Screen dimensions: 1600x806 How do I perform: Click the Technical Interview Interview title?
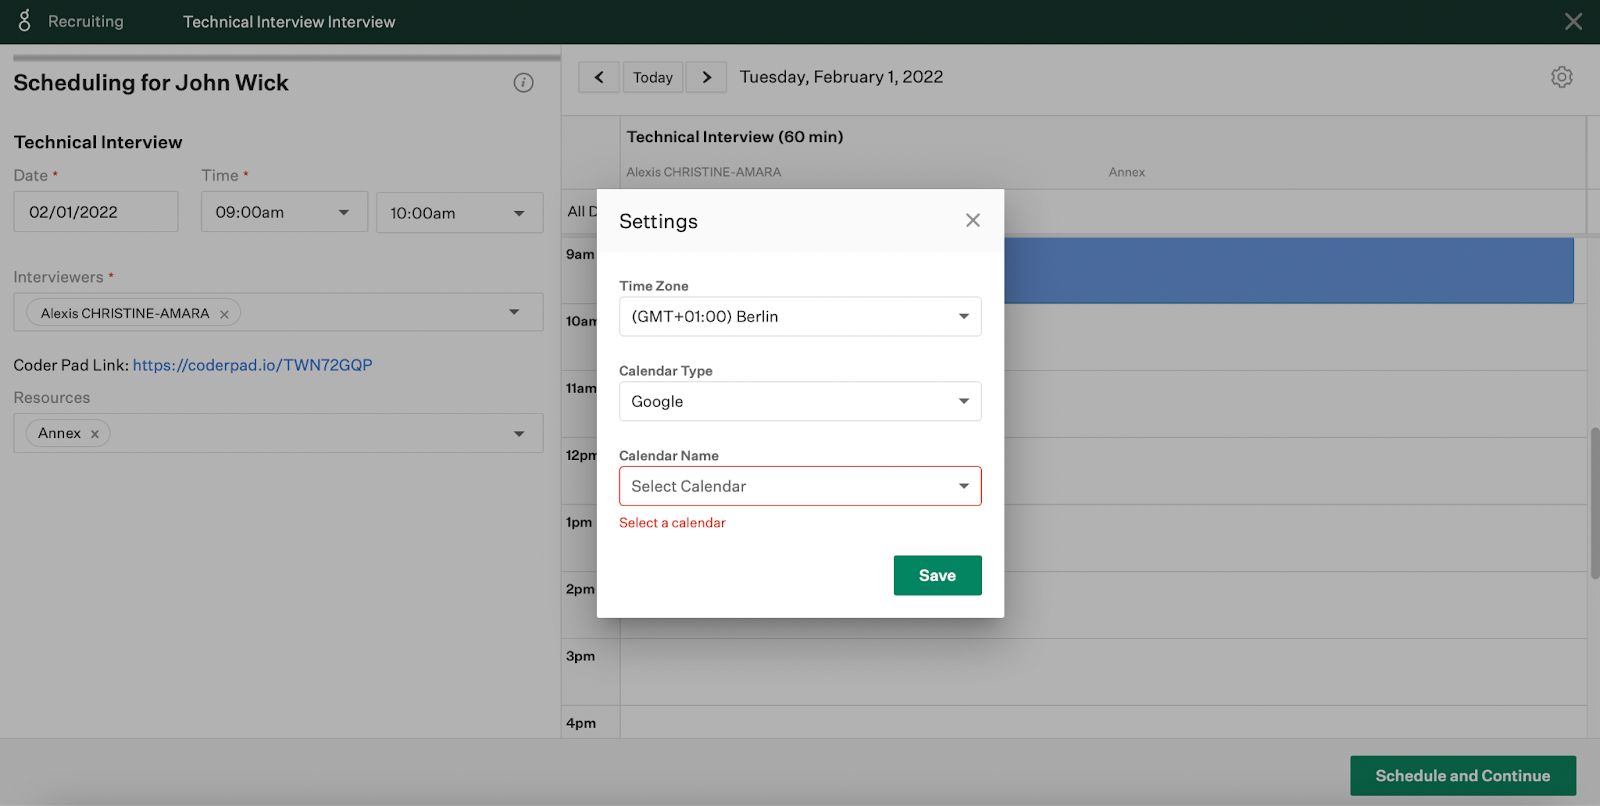point(289,22)
